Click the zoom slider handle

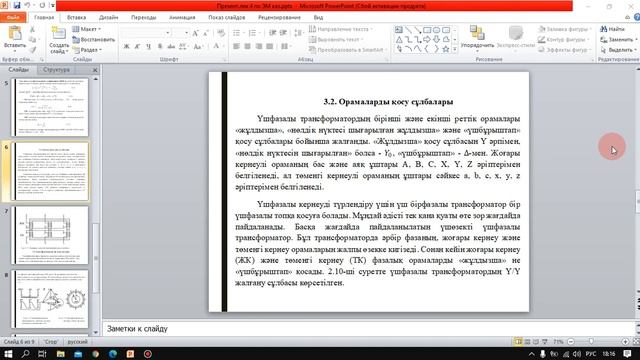pos(591,341)
